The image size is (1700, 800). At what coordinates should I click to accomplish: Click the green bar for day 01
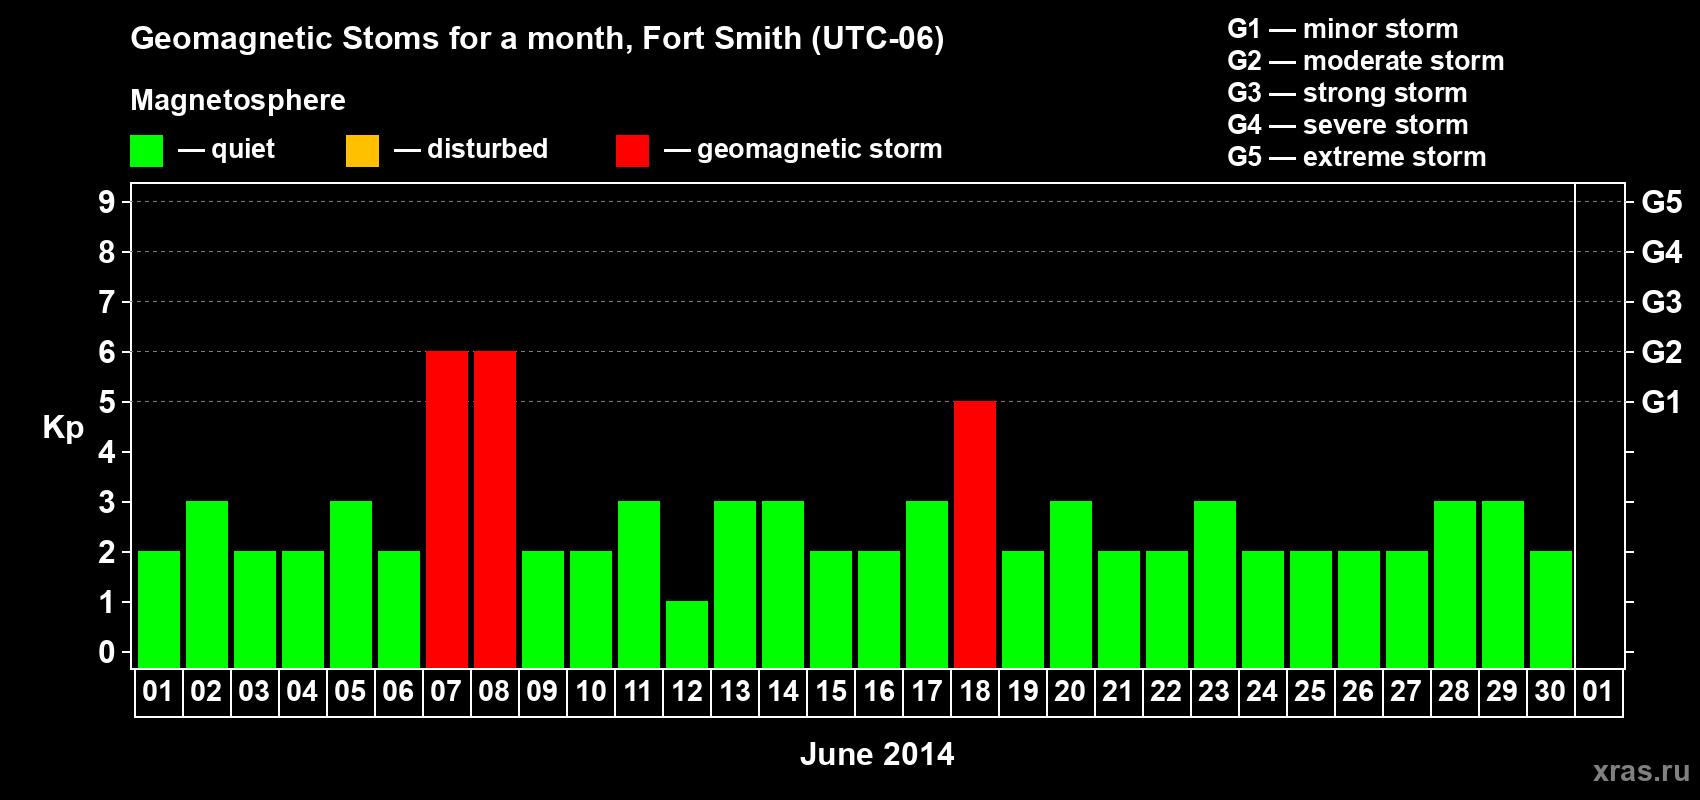[x=159, y=609]
